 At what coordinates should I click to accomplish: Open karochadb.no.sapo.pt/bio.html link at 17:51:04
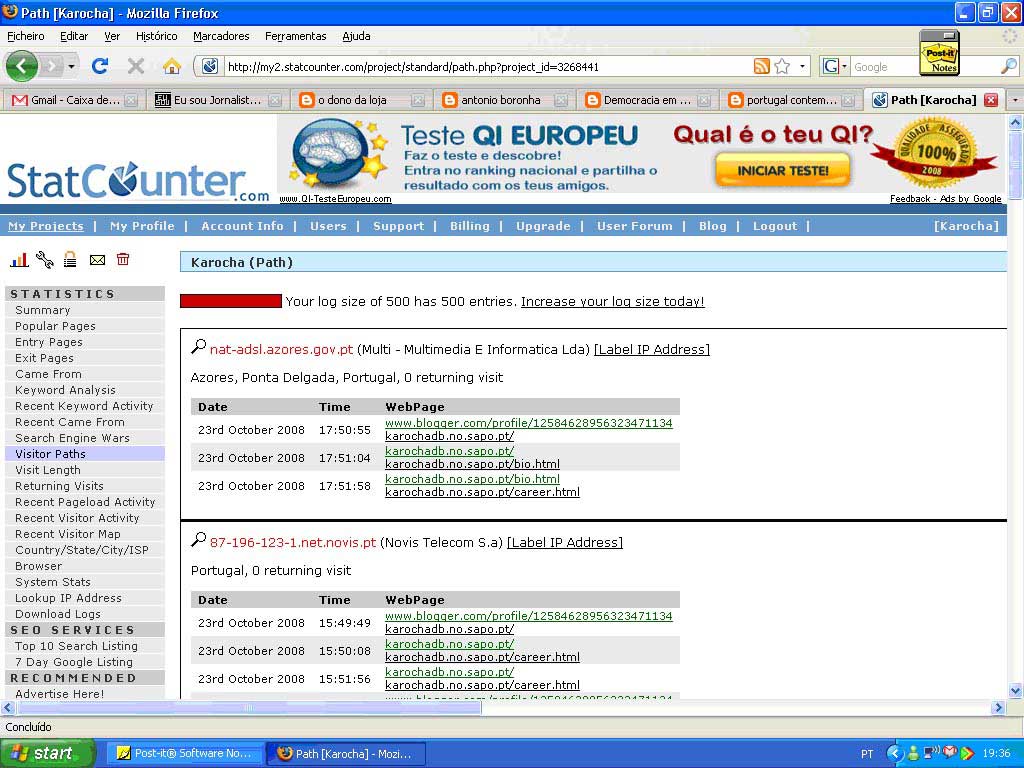(x=472, y=464)
